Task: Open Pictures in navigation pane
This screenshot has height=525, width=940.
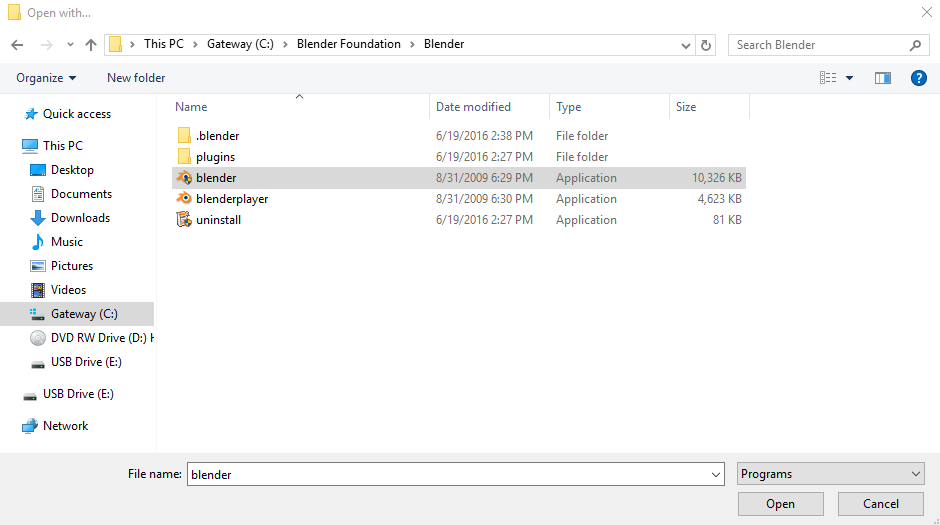Action: tap(72, 265)
